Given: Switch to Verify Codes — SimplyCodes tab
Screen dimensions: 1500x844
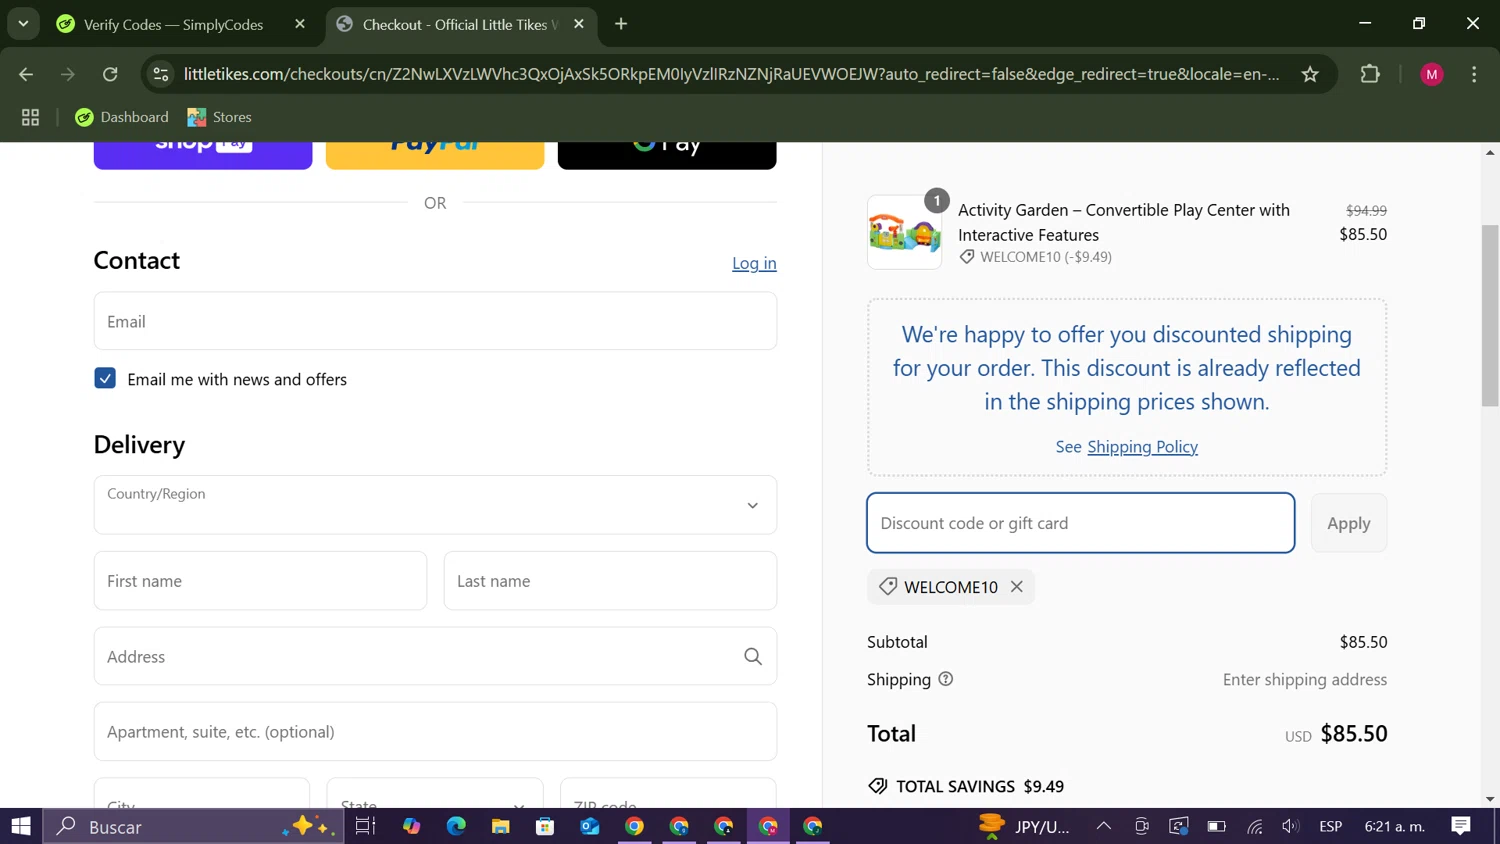Looking at the screenshot, I should tap(173, 24).
